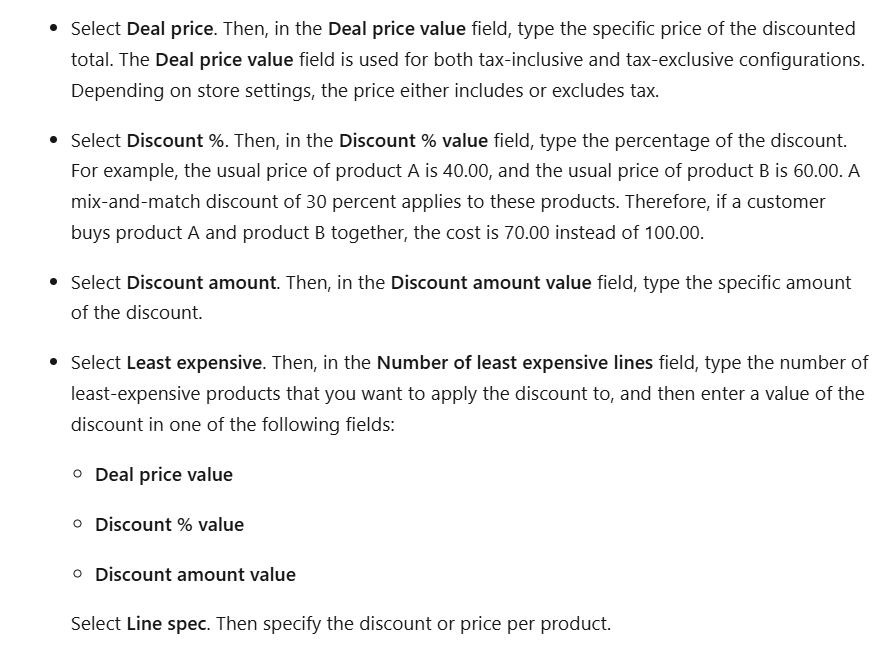Click bold "Discount amount" after the third "Select"
Screen dimensions: 892x652
(201, 282)
